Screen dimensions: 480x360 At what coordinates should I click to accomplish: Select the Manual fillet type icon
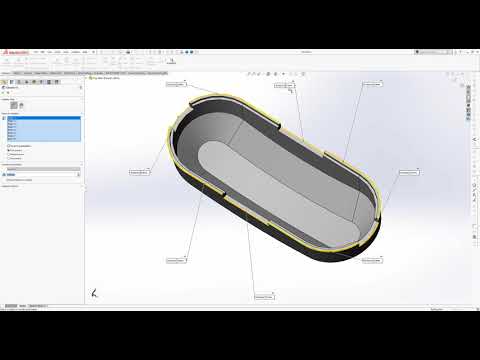pos(14,105)
